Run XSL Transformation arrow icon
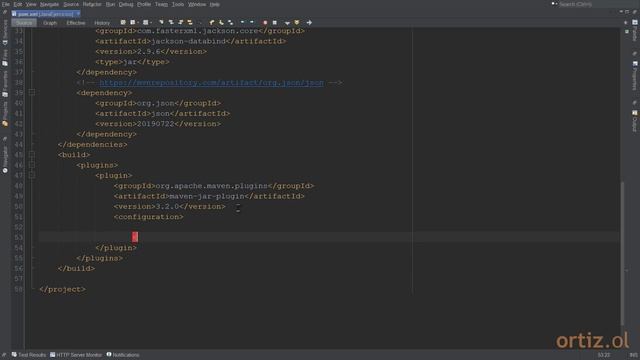Image resolution: width=640 pixels, height=360 pixels. (309, 22)
